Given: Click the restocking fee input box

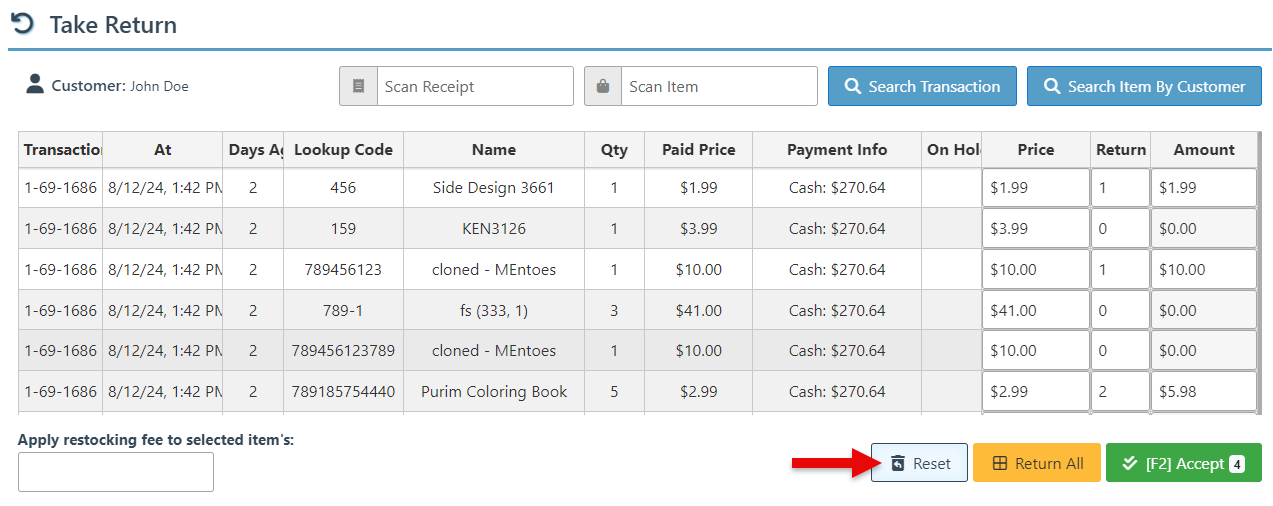Looking at the screenshot, I should [x=116, y=472].
